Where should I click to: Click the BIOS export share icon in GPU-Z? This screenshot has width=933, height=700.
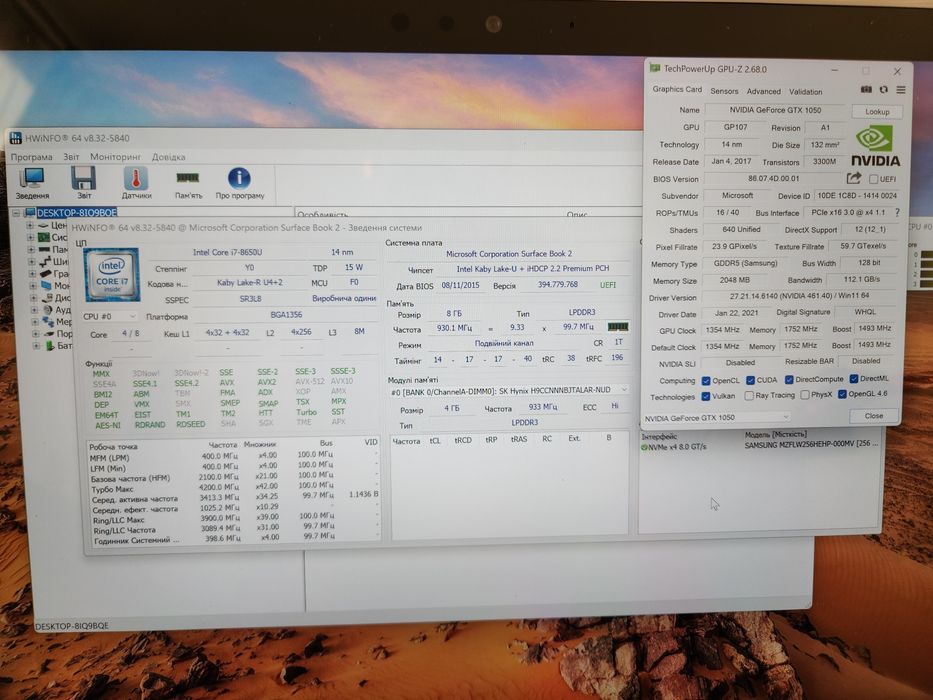(x=854, y=178)
